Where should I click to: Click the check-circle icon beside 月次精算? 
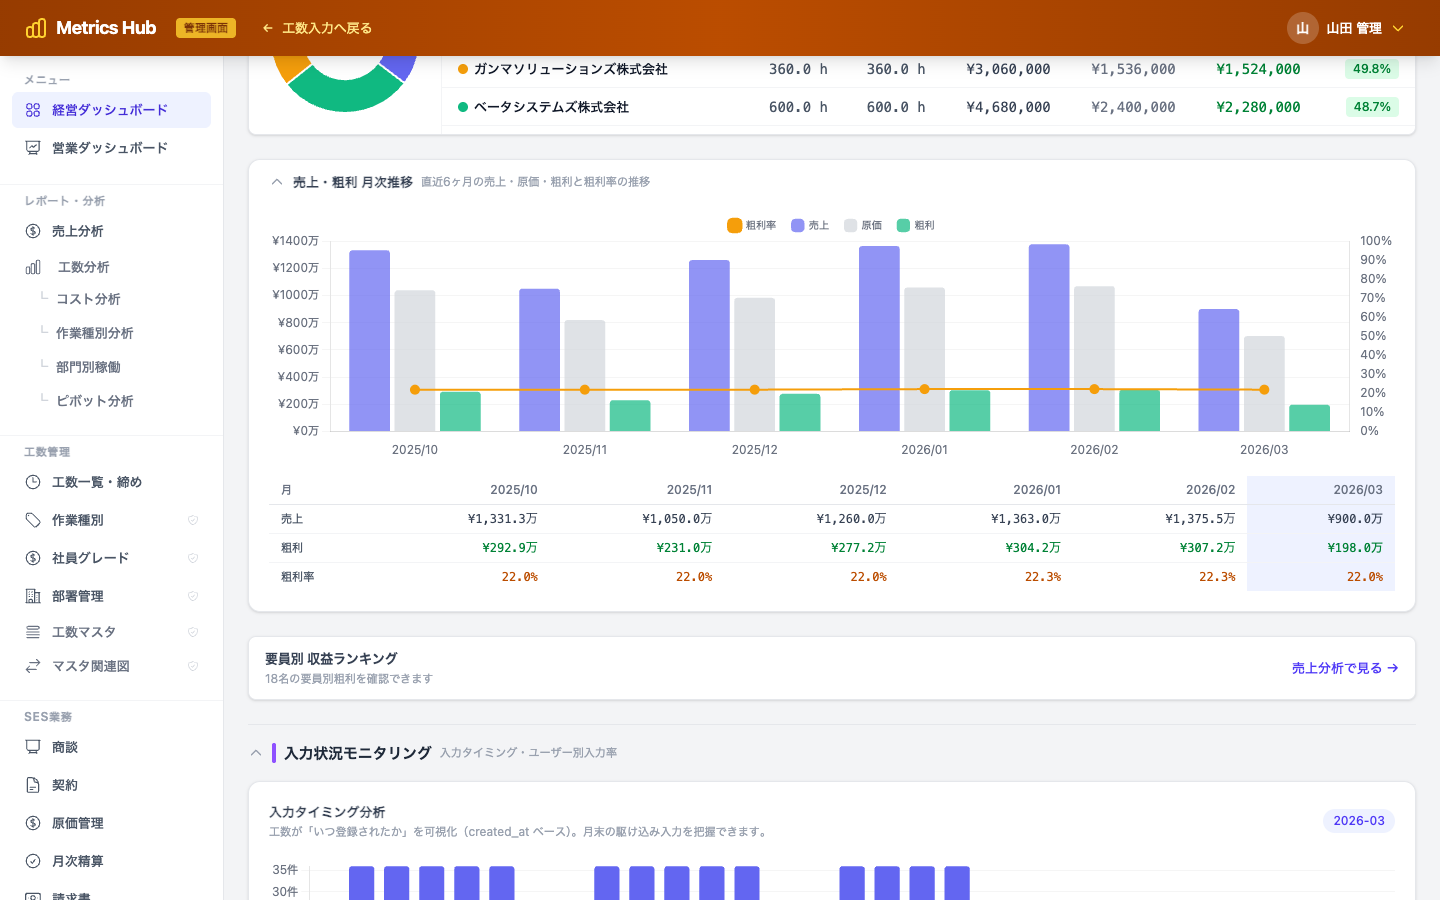pyautogui.click(x=33, y=861)
